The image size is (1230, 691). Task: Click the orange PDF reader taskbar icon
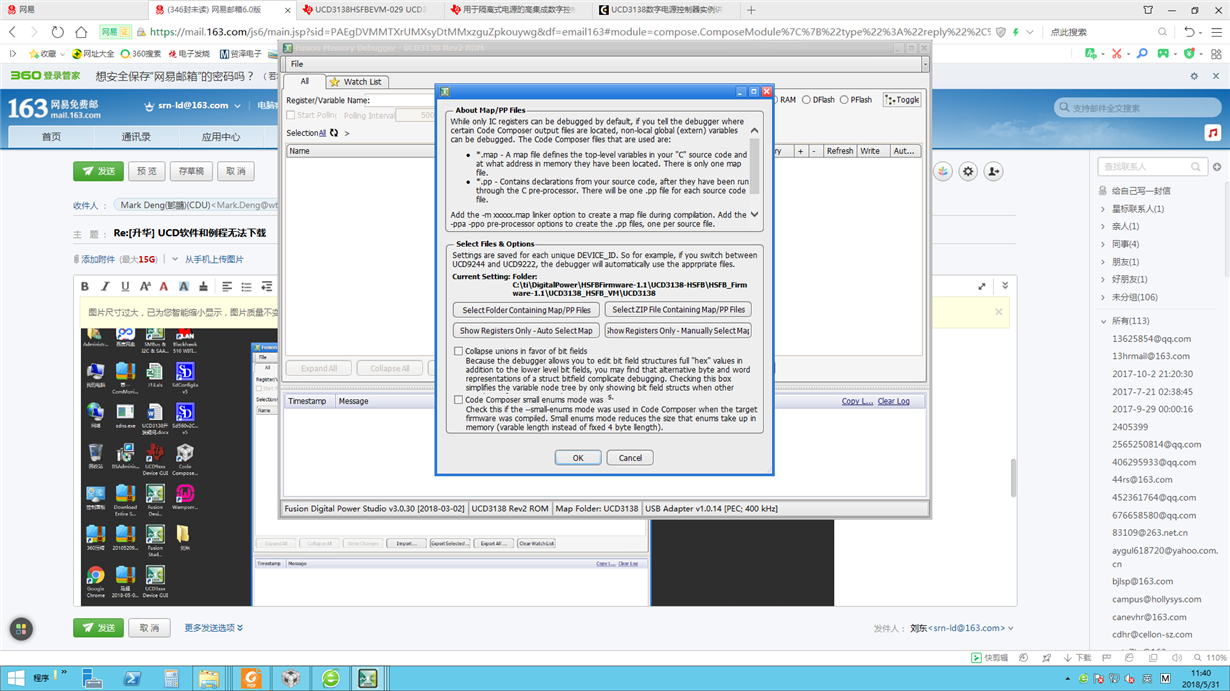point(250,678)
